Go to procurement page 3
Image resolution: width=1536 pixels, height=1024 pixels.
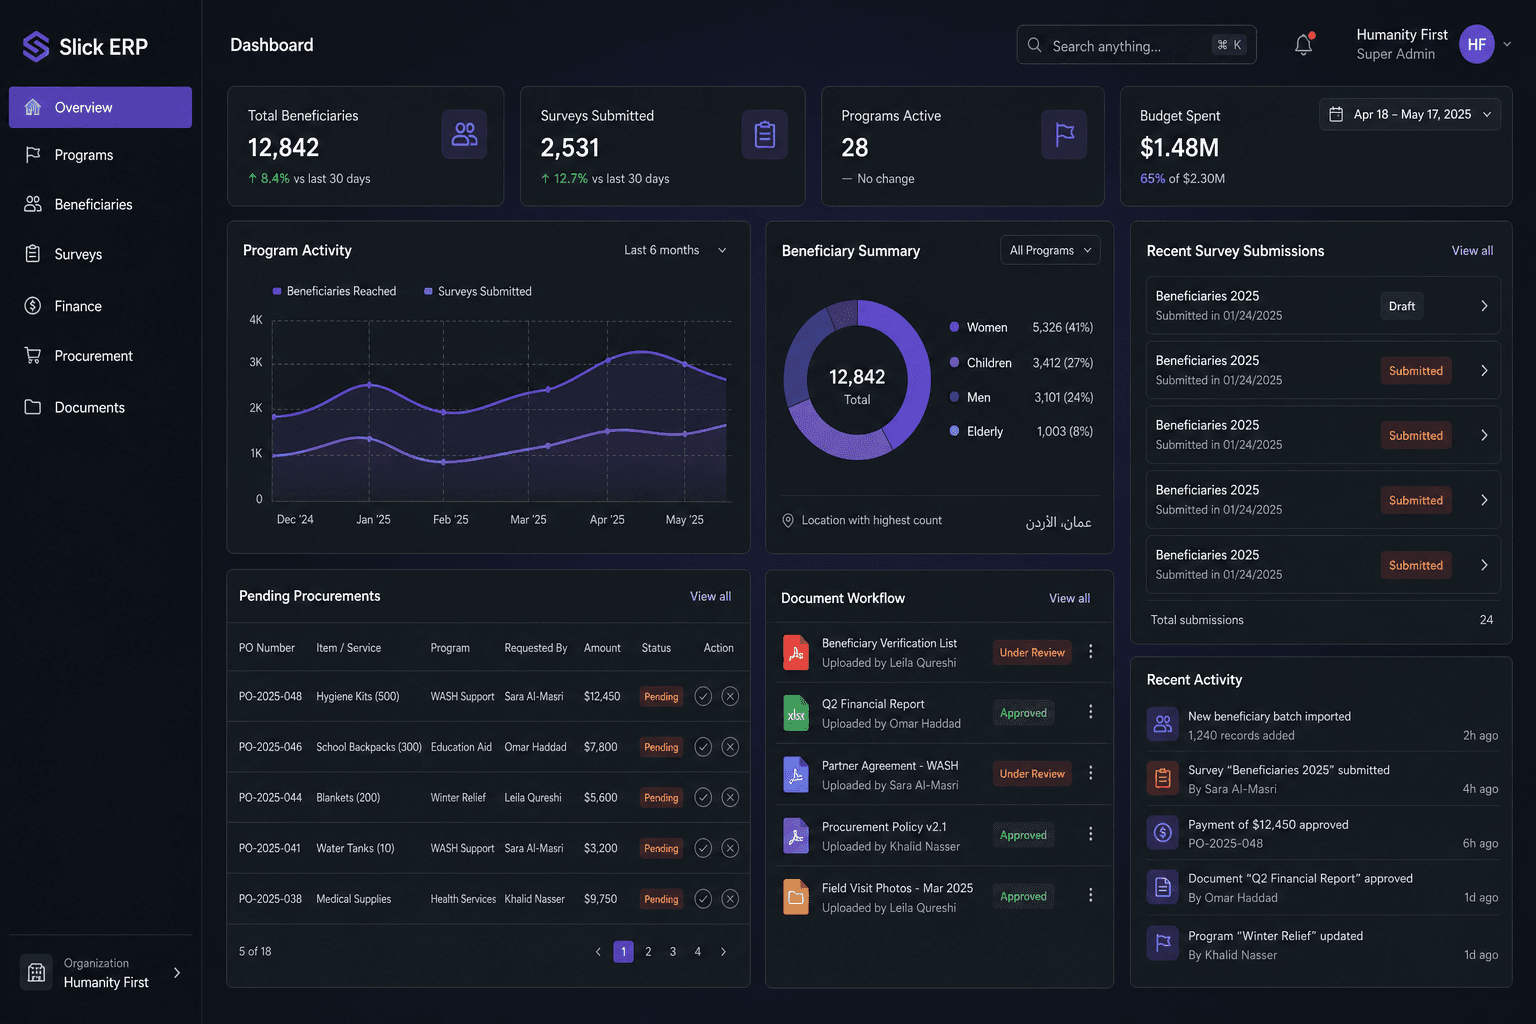tap(673, 951)
